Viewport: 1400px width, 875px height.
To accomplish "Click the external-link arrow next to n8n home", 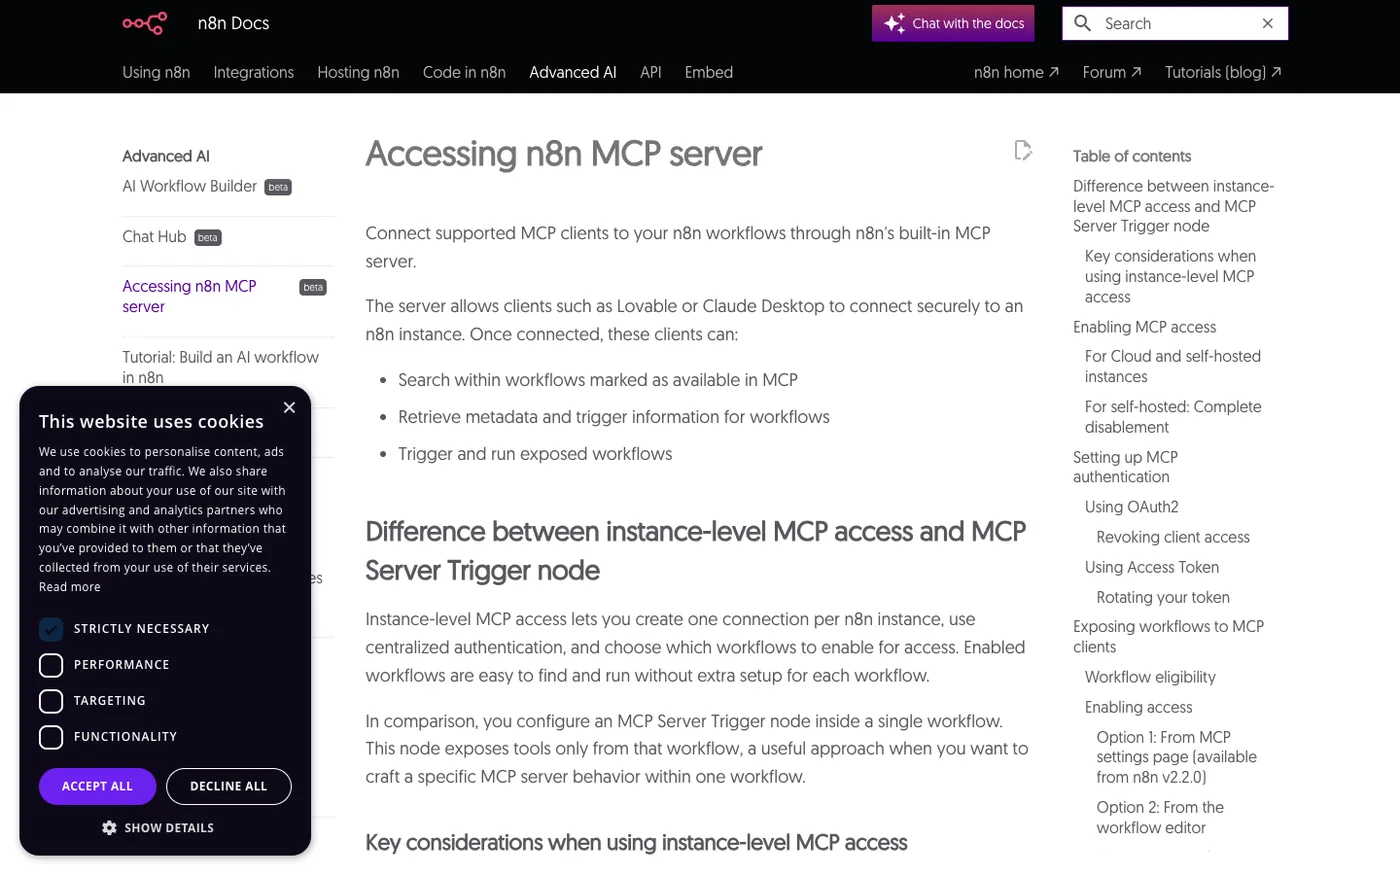I will click(1052, 70).
